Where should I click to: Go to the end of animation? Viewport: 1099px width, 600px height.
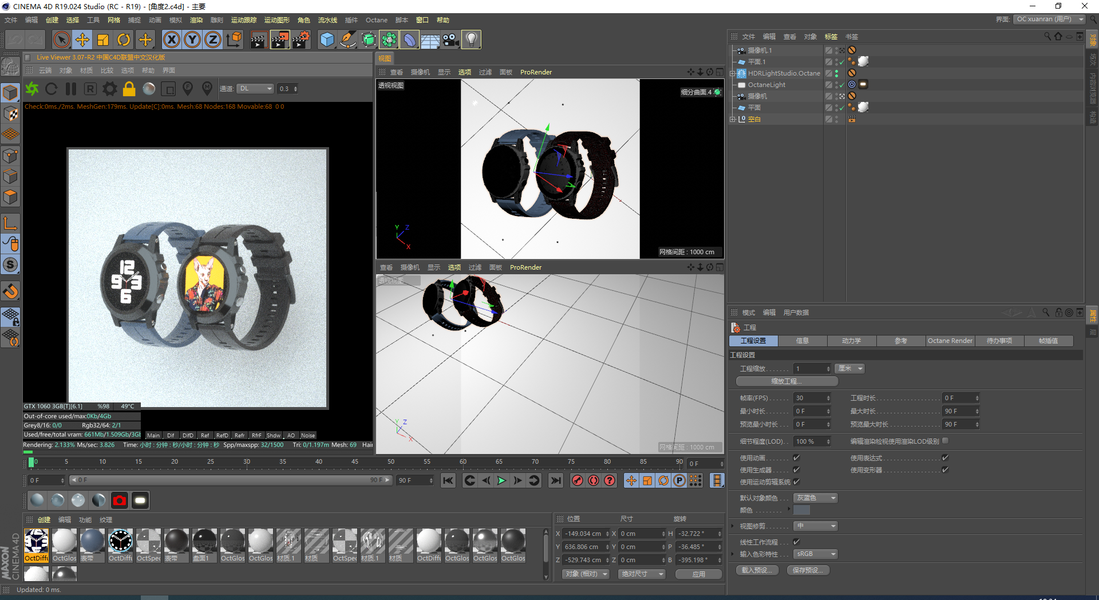(x=555, y=480)
